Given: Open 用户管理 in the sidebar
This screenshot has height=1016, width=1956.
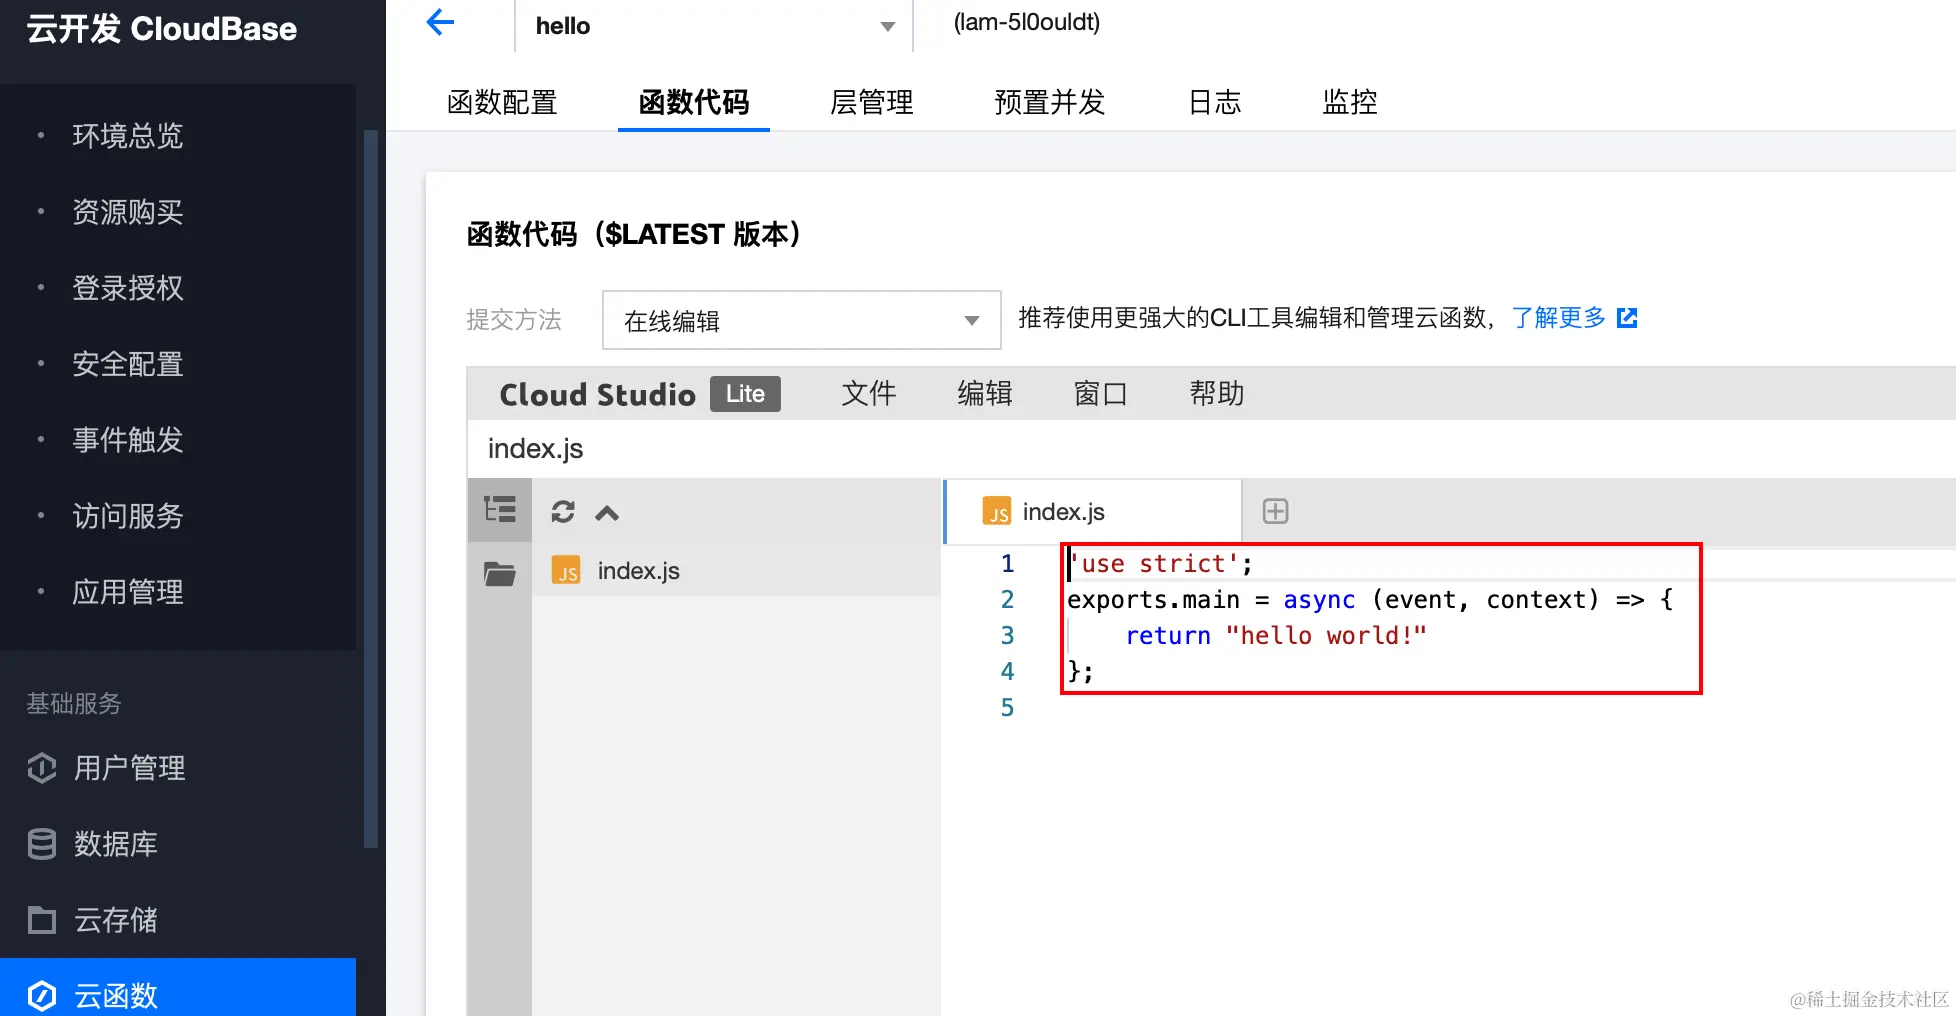Looking at the screenshot, I should (x=130, y=768).
